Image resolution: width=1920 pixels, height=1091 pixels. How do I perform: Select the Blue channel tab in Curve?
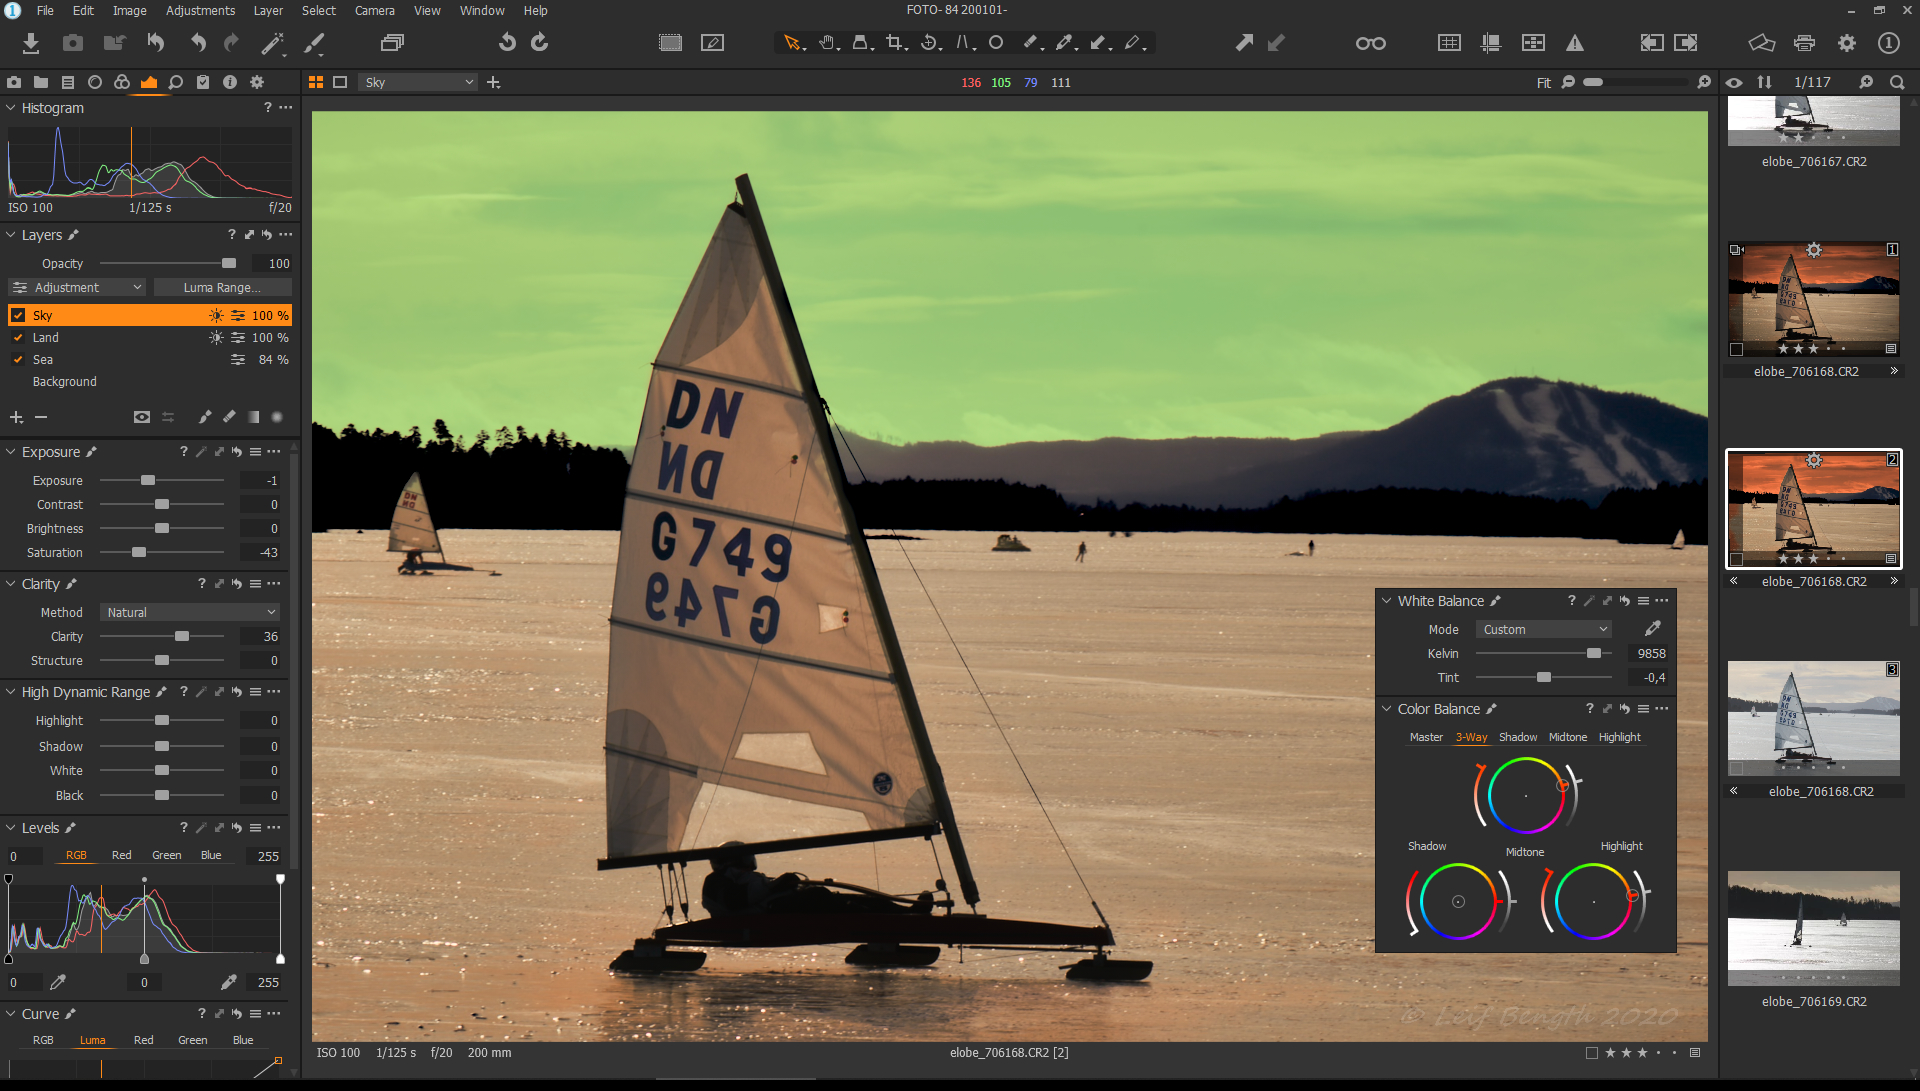(243, 1040)
